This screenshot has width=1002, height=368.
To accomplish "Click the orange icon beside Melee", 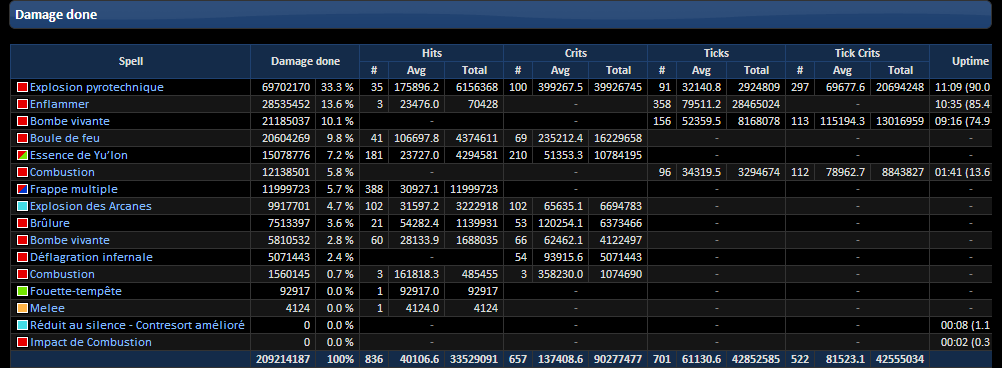I will tap(22, 308).
